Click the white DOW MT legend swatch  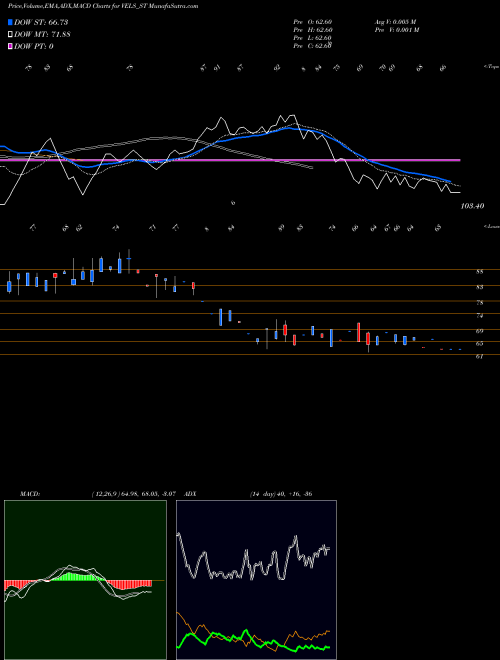click(10, 35)
